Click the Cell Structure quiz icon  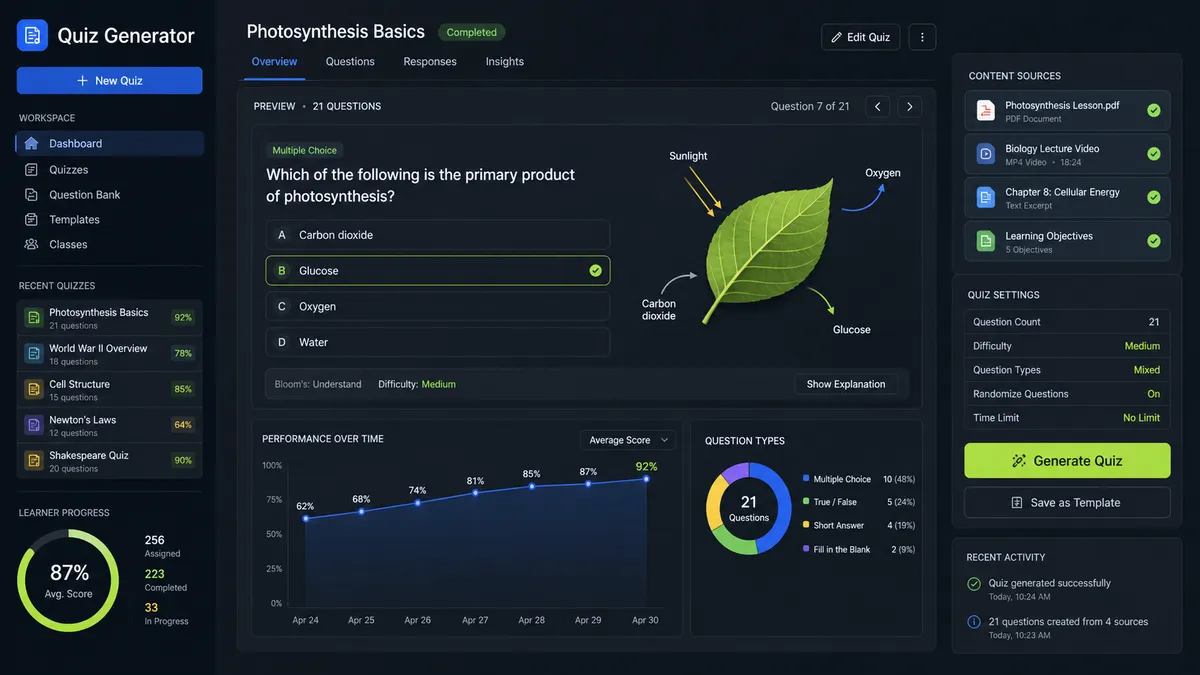pyautogui.click(x=33, y=389)
